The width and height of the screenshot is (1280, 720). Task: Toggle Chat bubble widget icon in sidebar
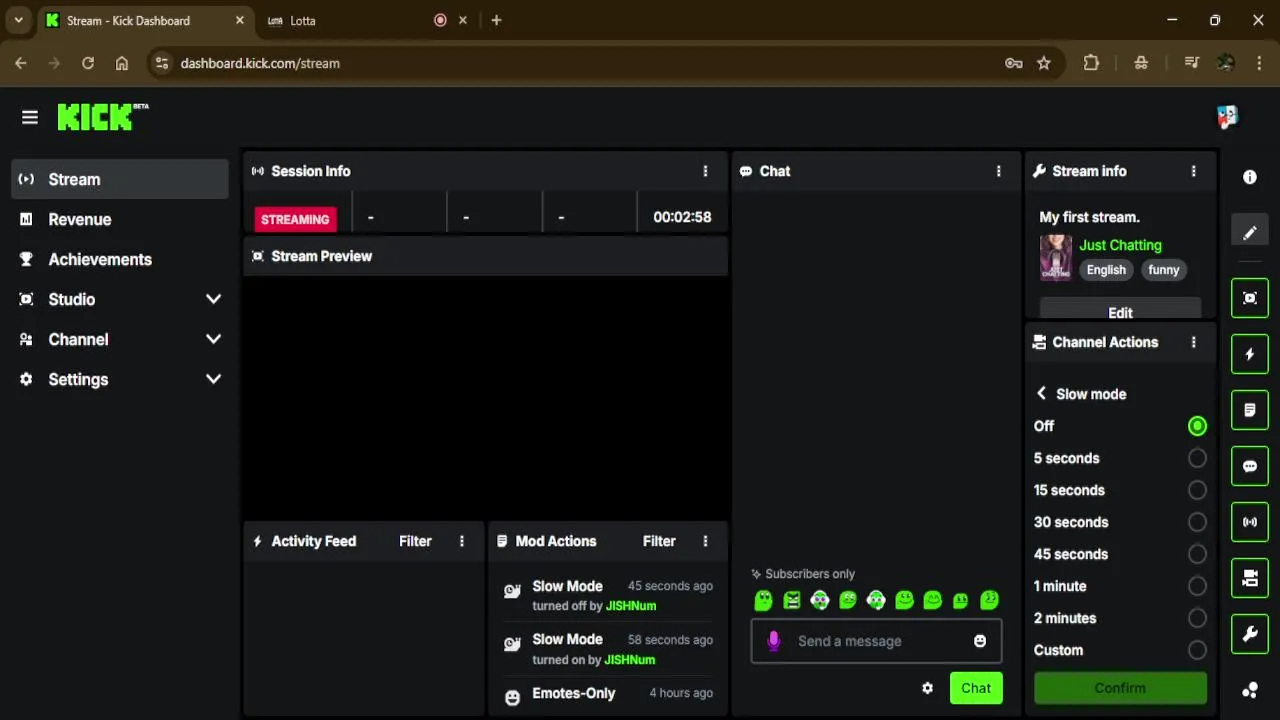pos(1250,466)
